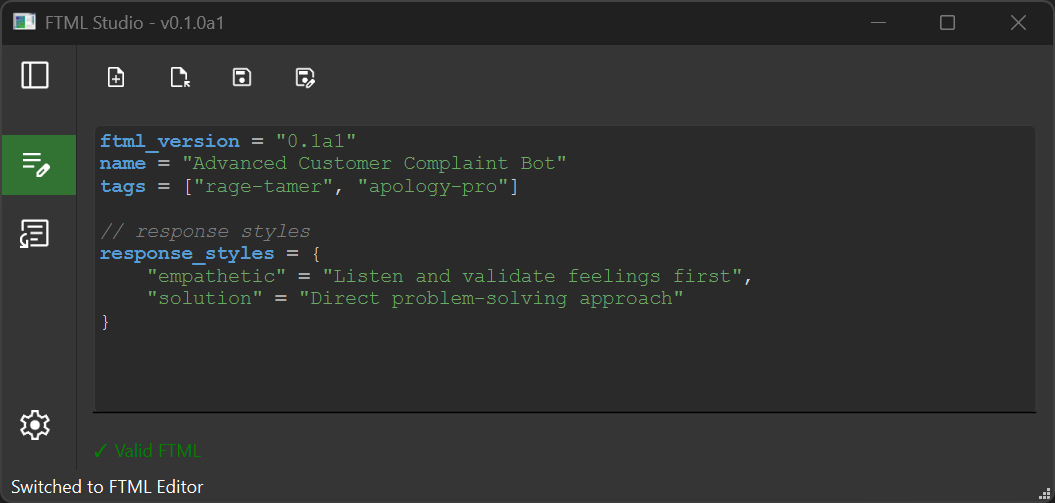1055x503 pixels.
Task: Open the Settings gear
Action: pos(35,425)
